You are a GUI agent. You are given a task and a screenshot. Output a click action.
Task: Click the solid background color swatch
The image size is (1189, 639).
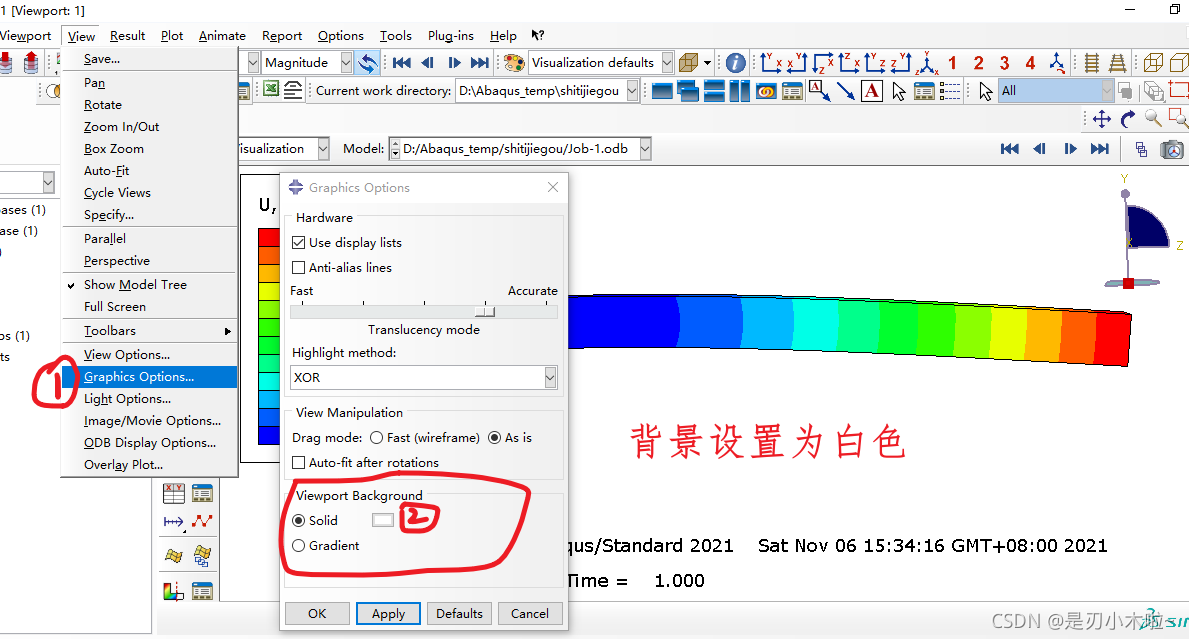pos(383,520)
